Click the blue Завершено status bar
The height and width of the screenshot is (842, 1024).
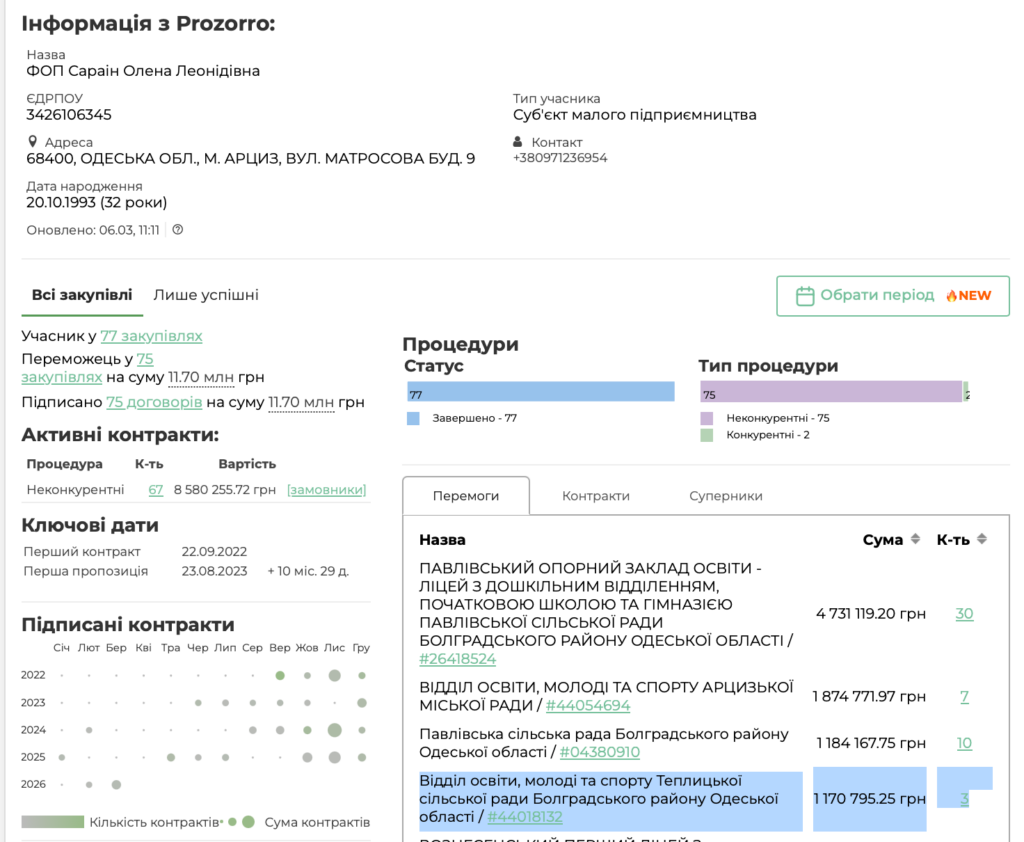click(x=540, y=392)
